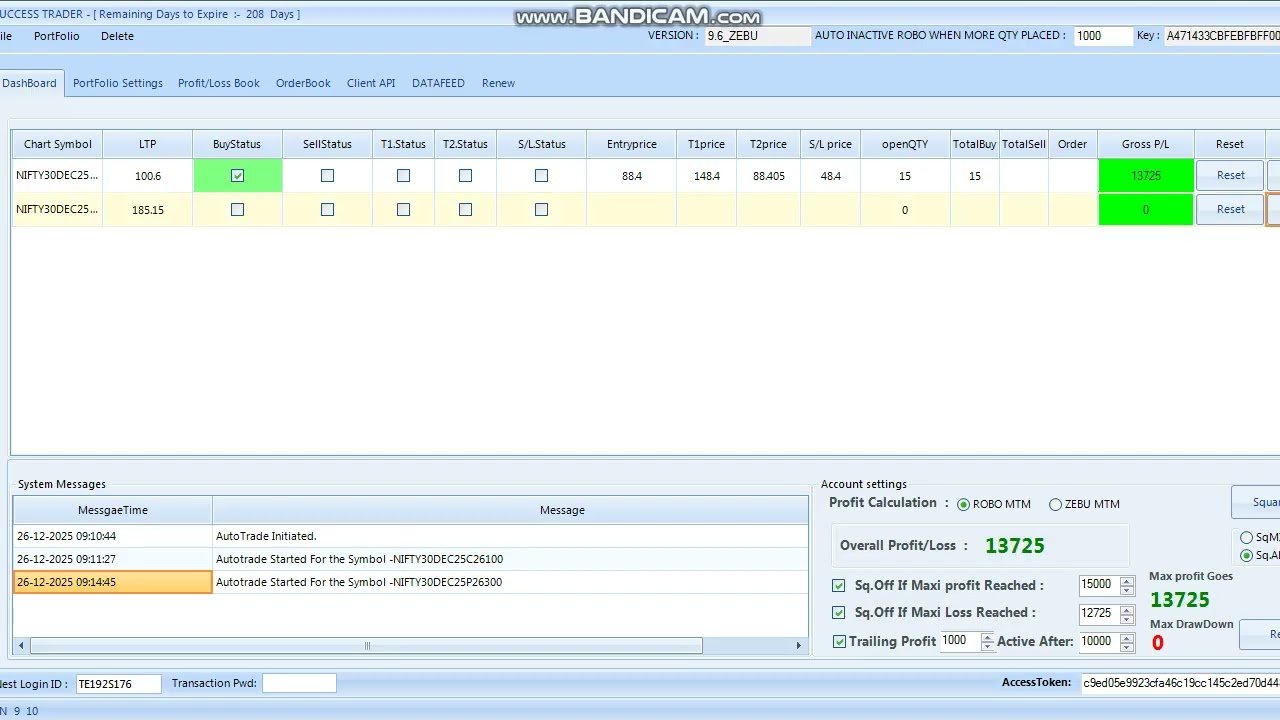Screen dimensions: 1280x720
Task: Switch to the DashBoard tab
Action: tap(30, 83)
